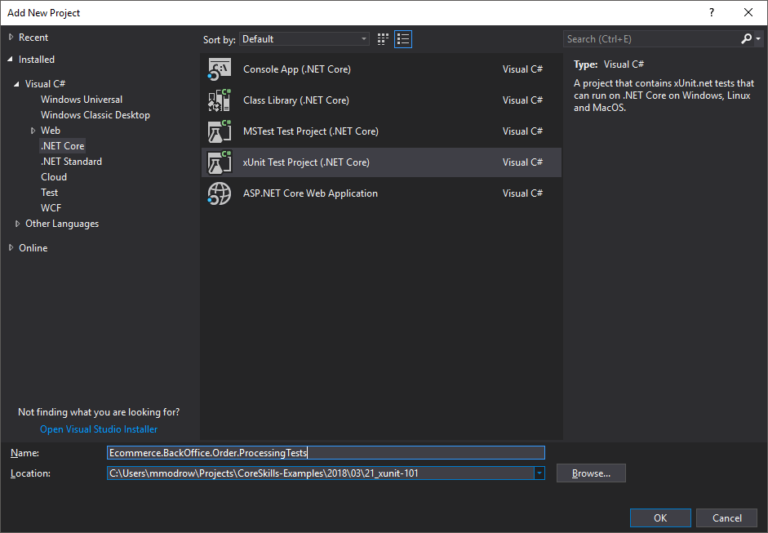
Task: Click Visual C# language in ASP.NET row
Action: click(522, 194)
